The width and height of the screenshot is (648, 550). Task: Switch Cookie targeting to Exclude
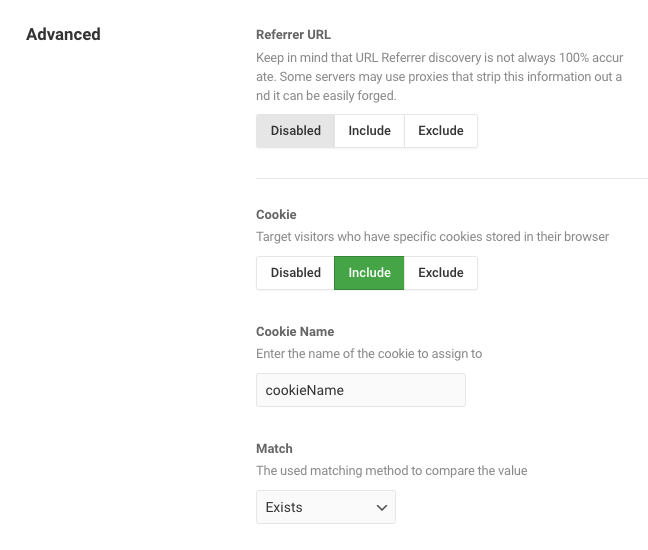point(441,273)
